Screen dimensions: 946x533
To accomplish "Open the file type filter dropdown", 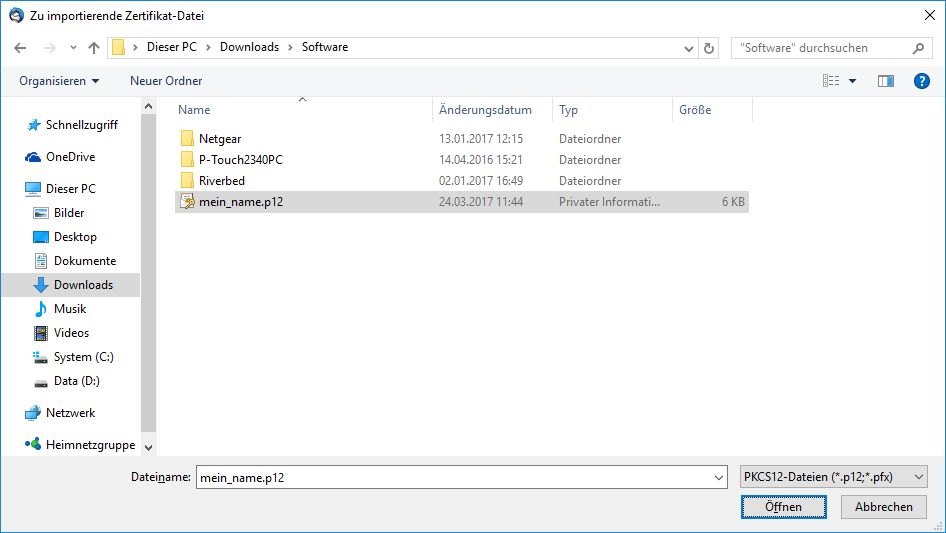I will coord(833,478).
